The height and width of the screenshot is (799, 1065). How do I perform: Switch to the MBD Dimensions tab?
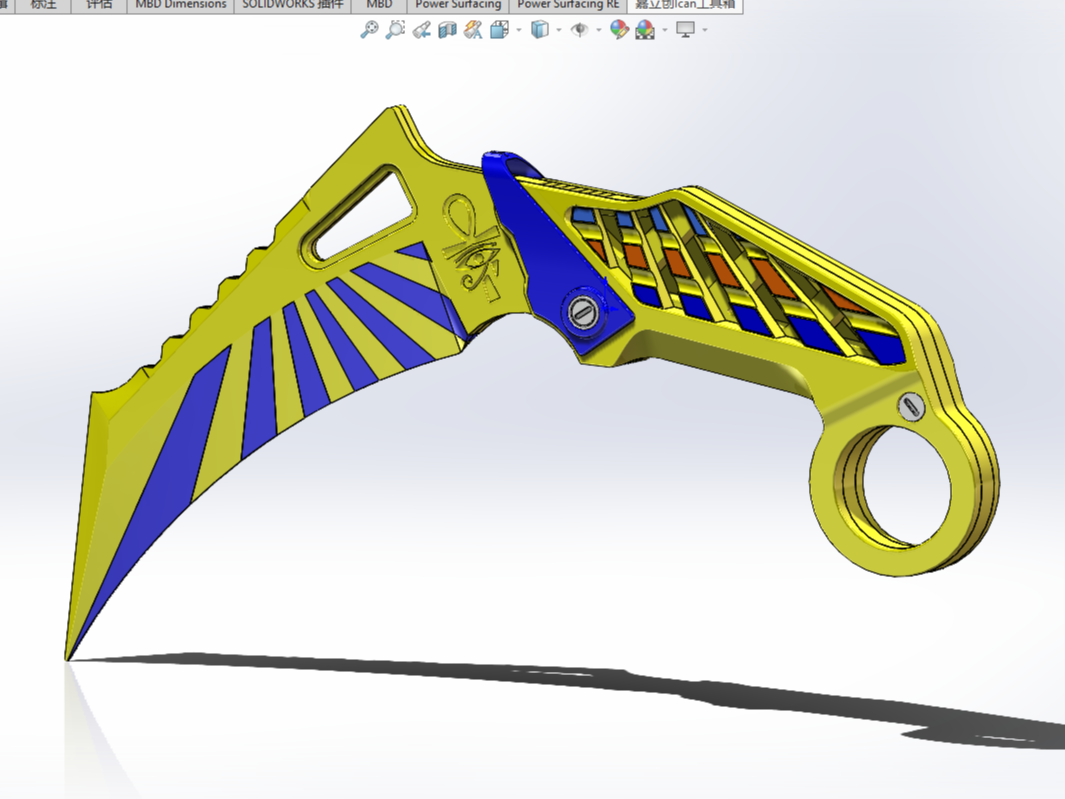[181, 5]
